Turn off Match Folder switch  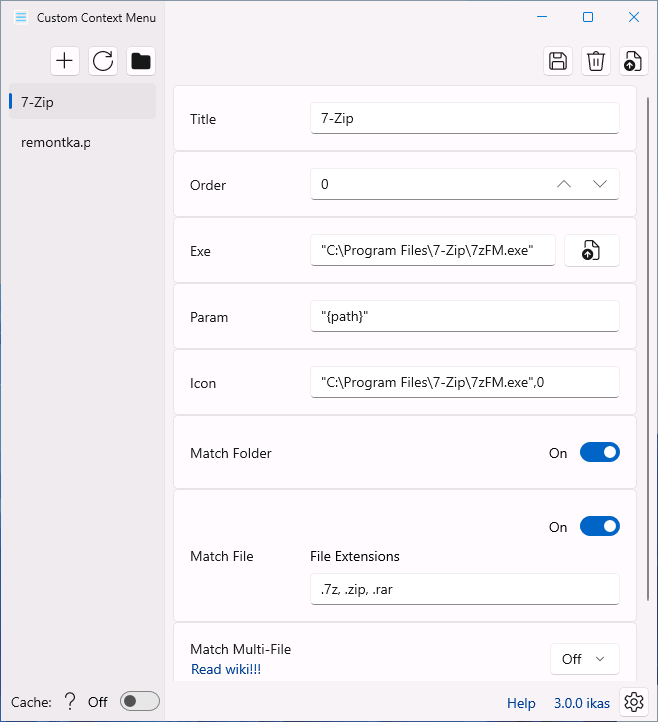click(x=600, y=453)
